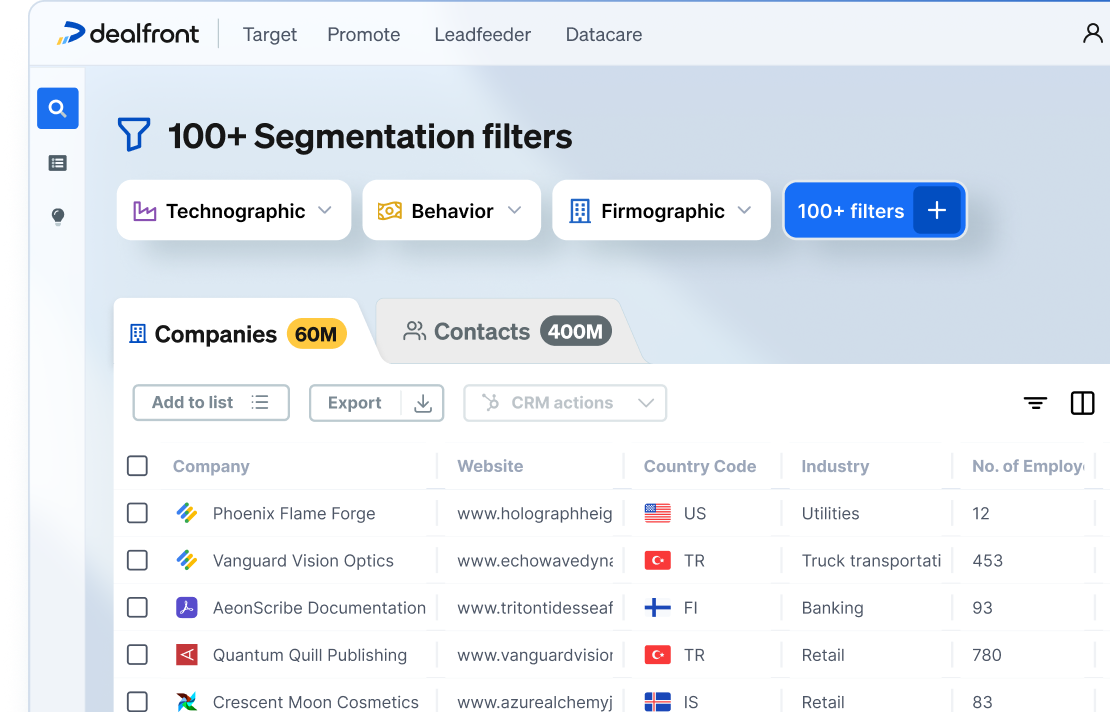1110x712 pixels.
Task: Open the www.azurealchemyj website cell
Action: [534, 702]
